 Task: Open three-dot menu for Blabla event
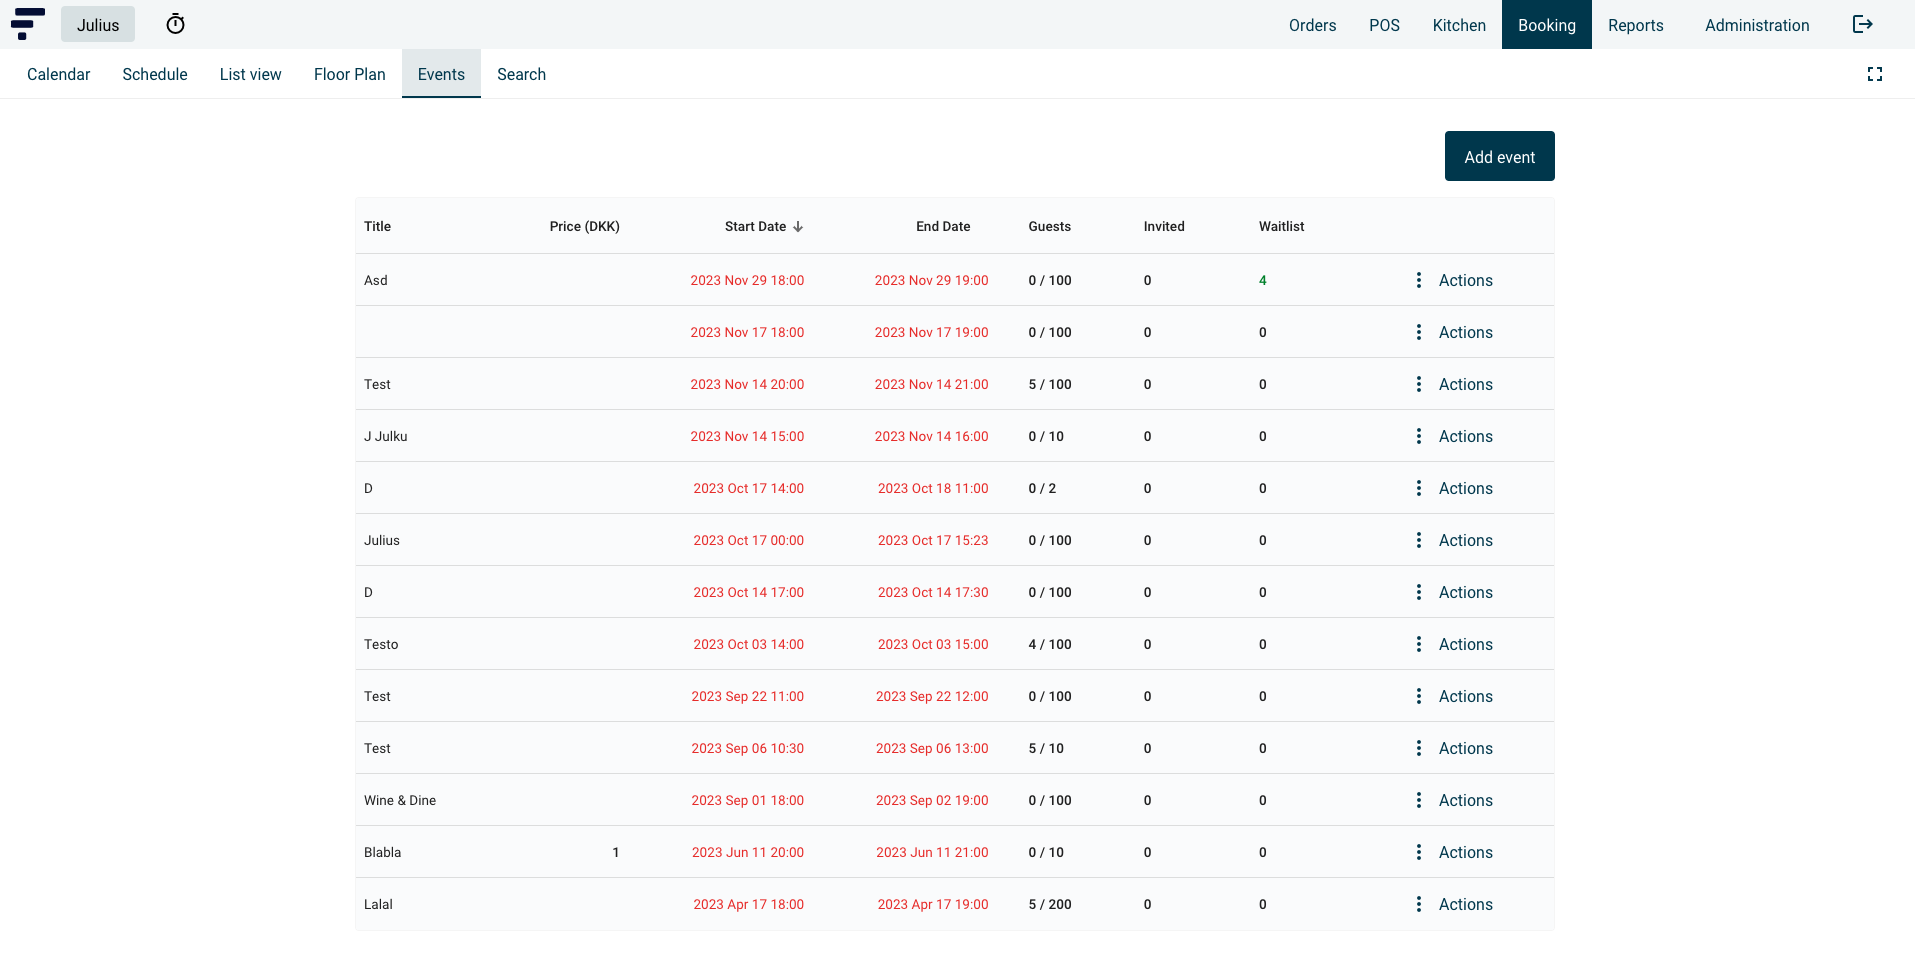coord(1418,852)
